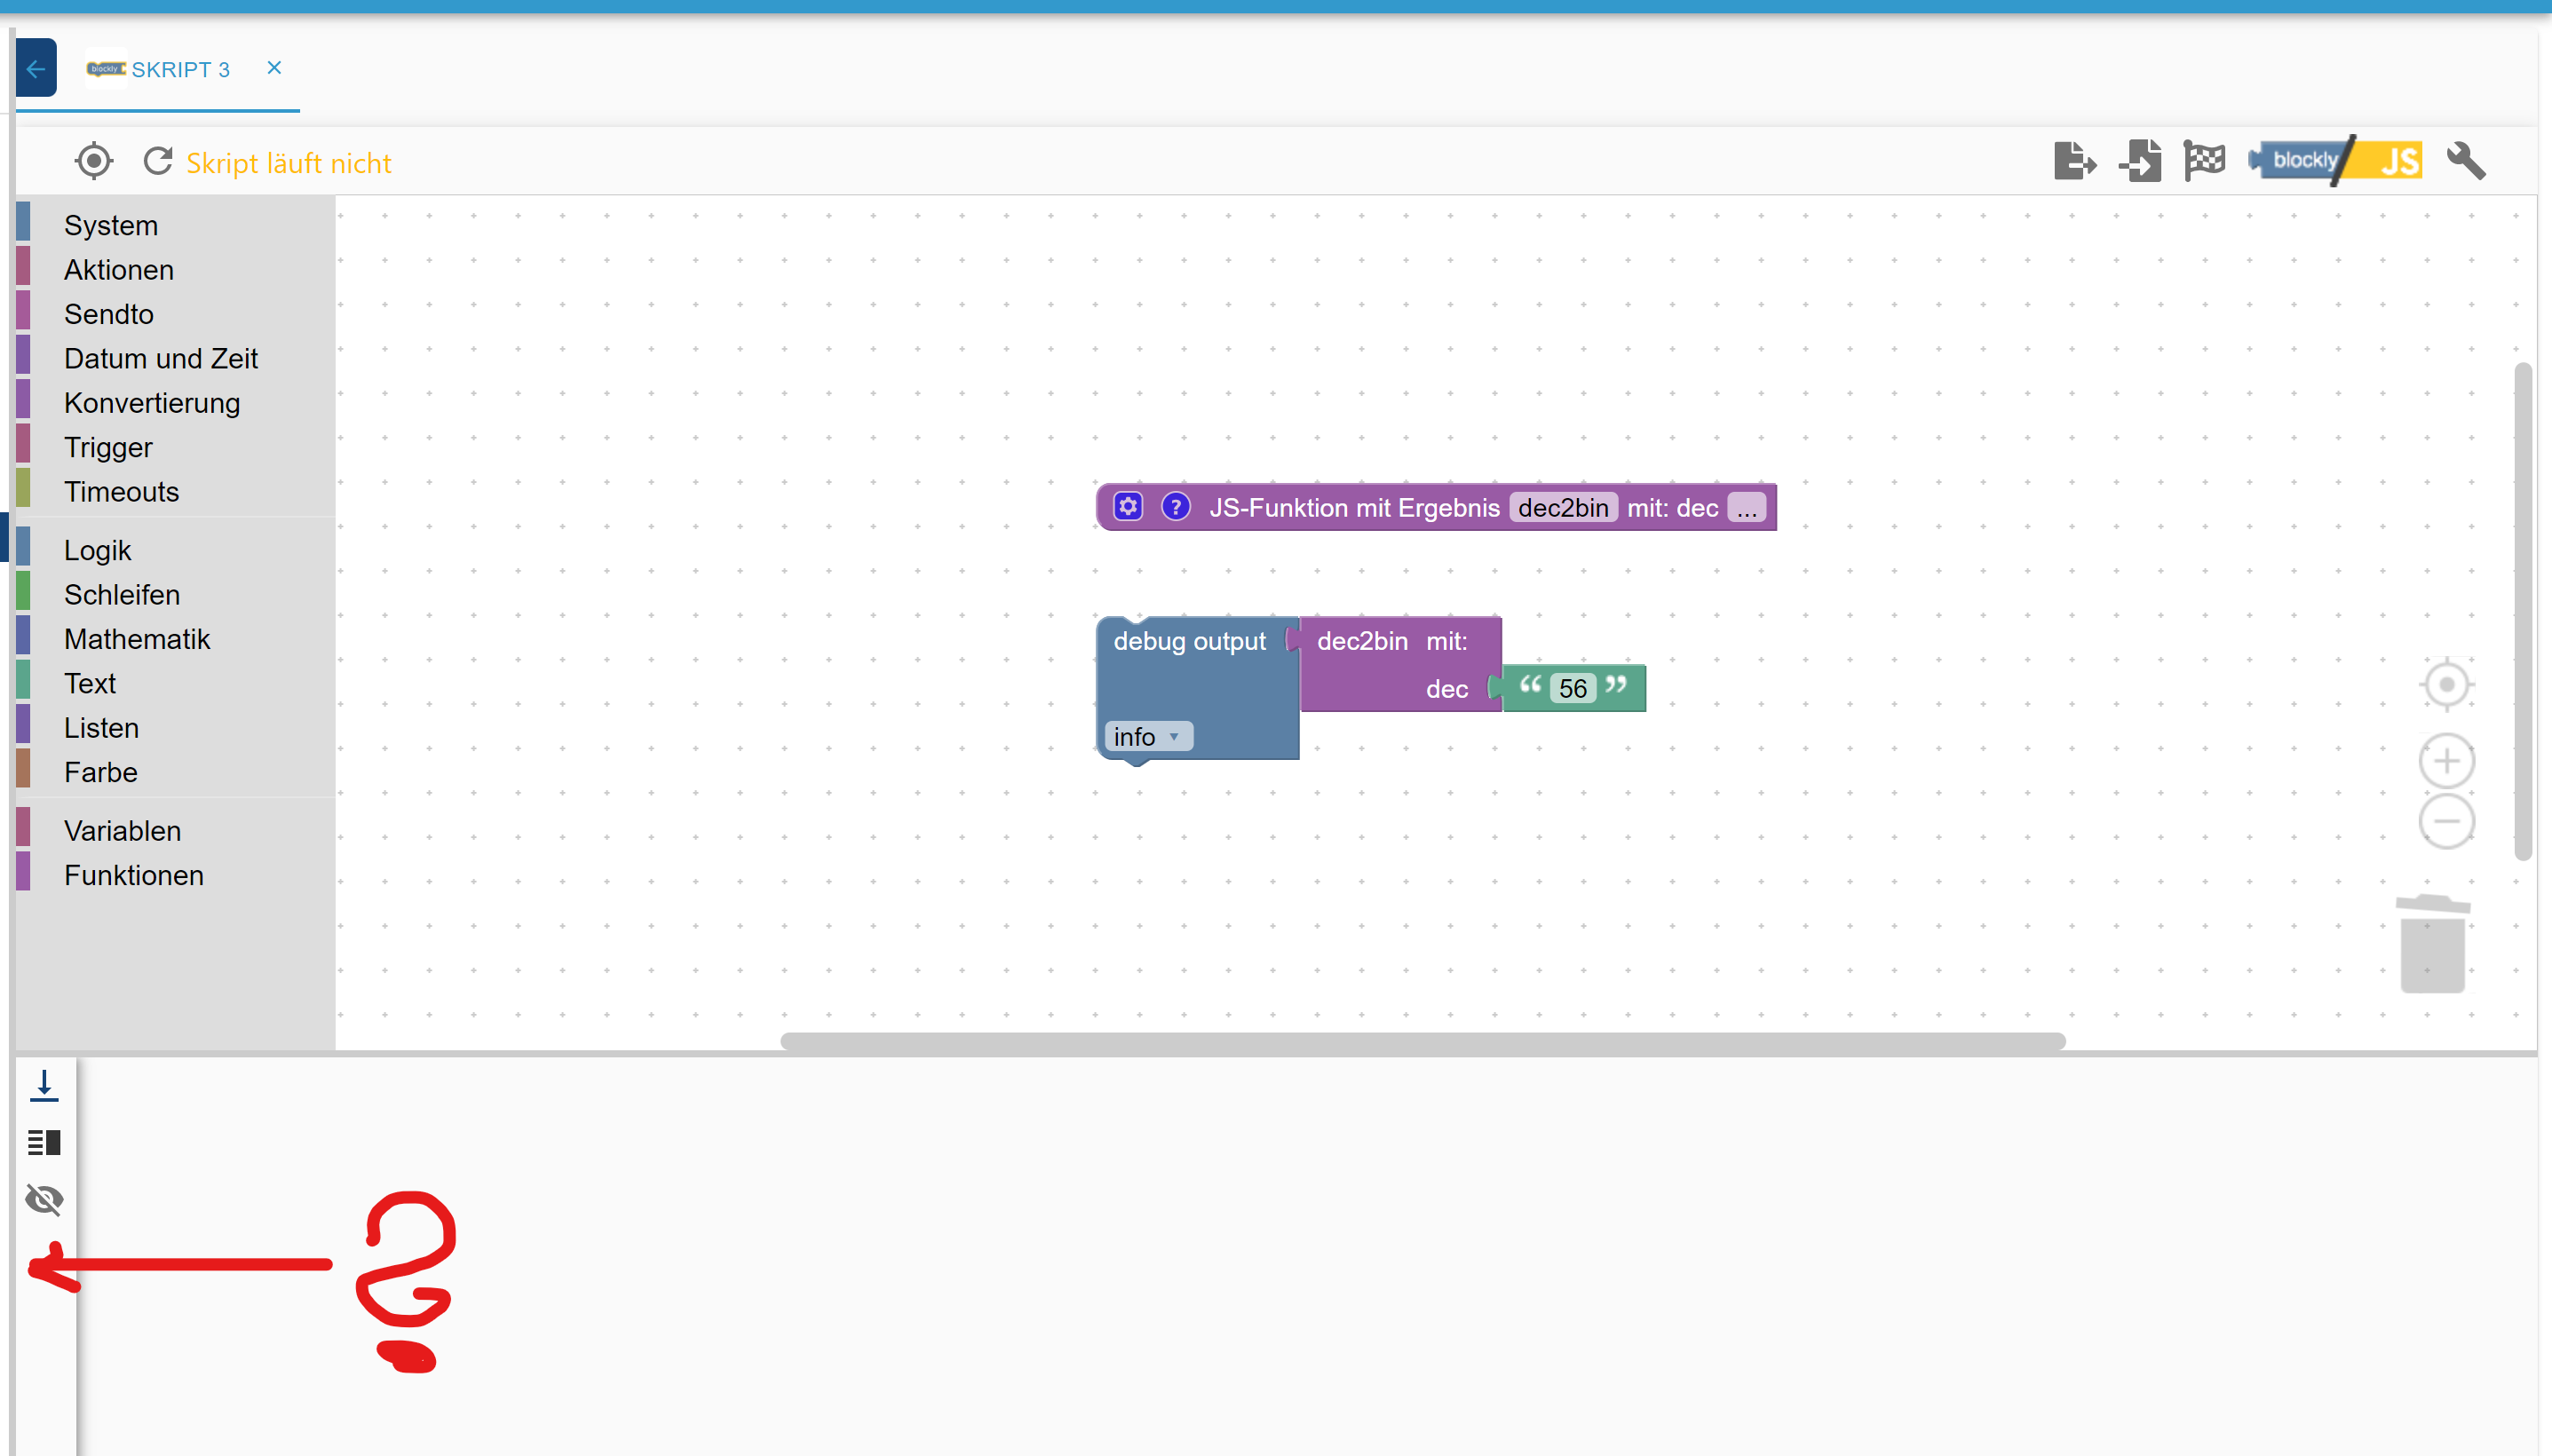
Task: Click the blue back arrow button
Action: pyautogui.click(x=36, y=68)
